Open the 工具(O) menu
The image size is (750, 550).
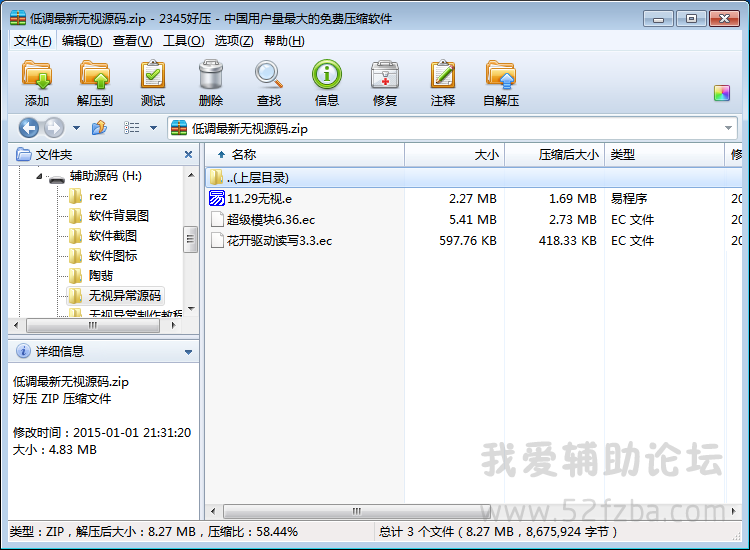[184, 41]
